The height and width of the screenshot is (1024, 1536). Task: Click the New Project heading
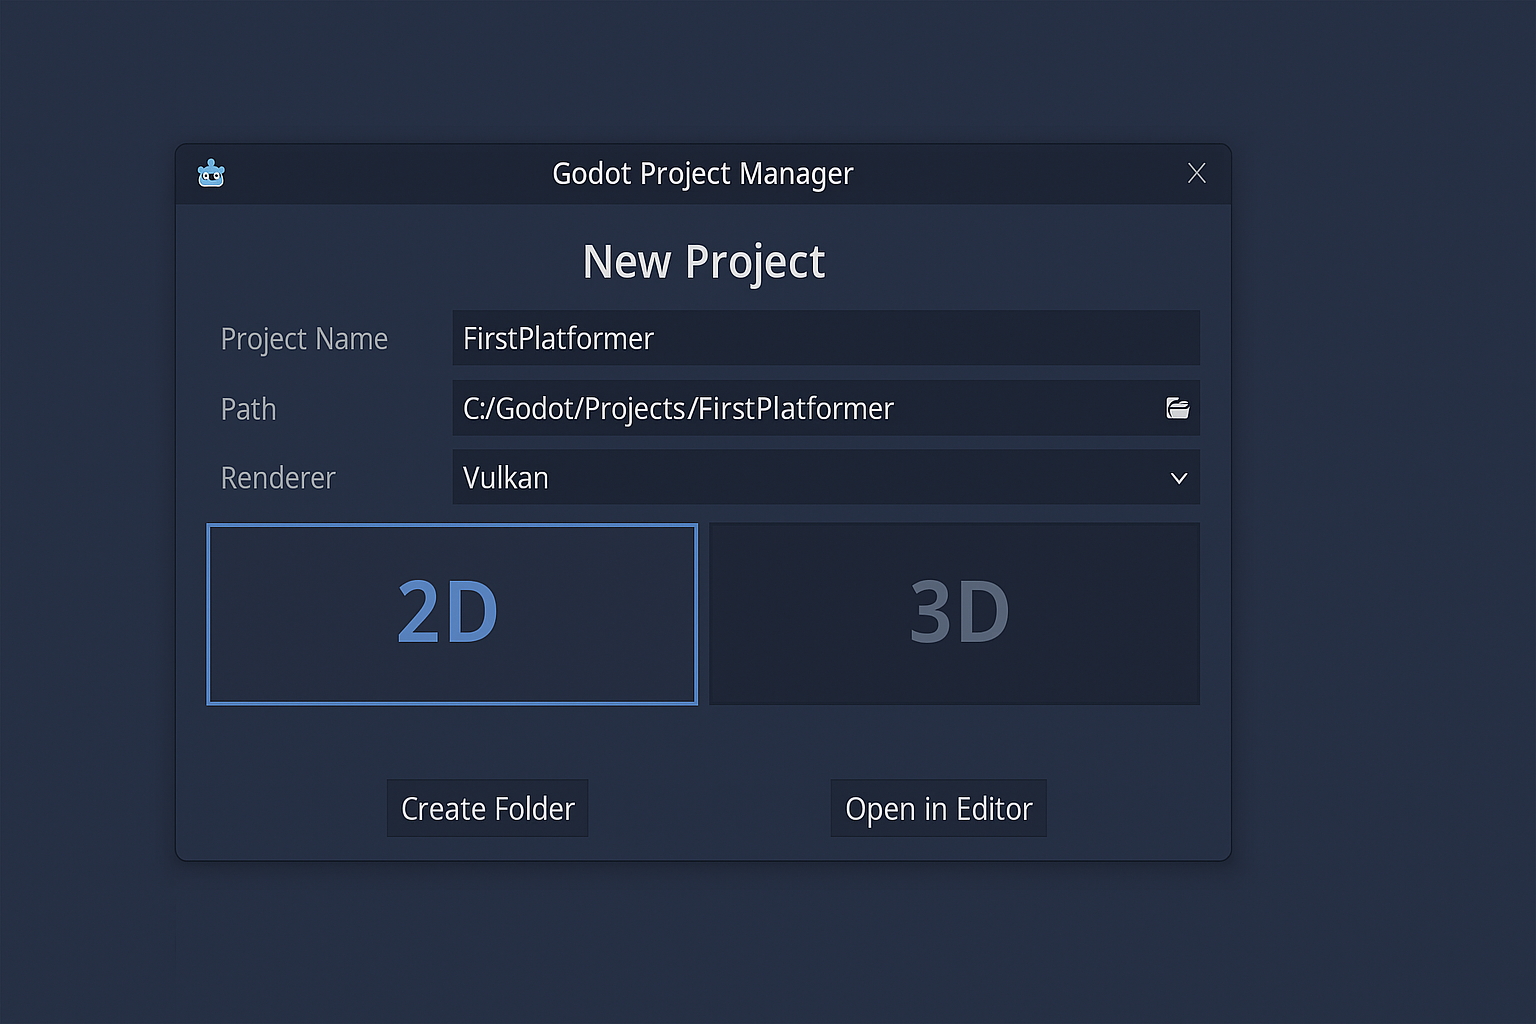(703, 261)
